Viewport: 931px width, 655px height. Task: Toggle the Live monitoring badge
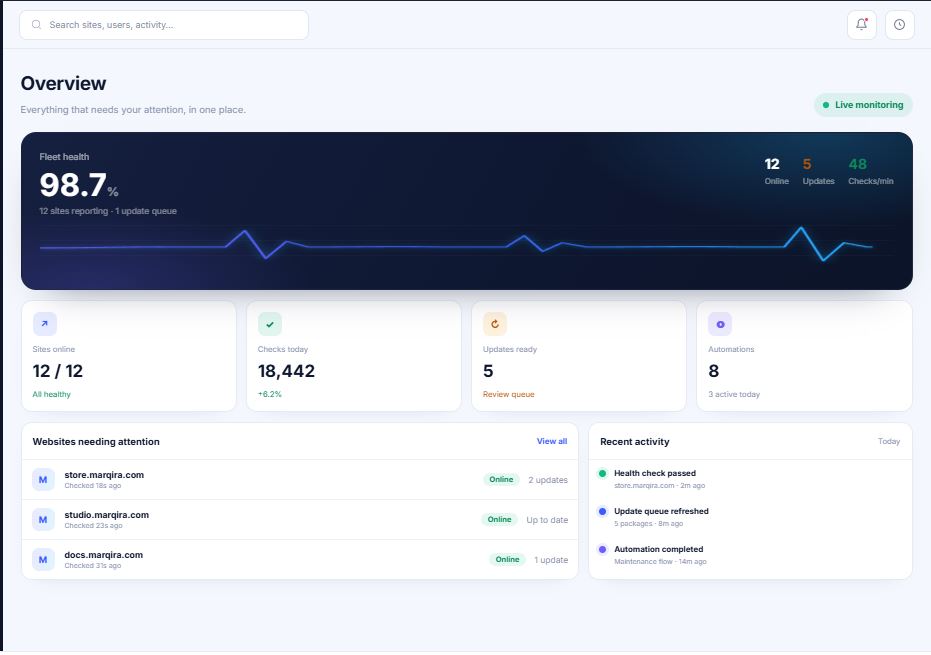coord(863,105)
